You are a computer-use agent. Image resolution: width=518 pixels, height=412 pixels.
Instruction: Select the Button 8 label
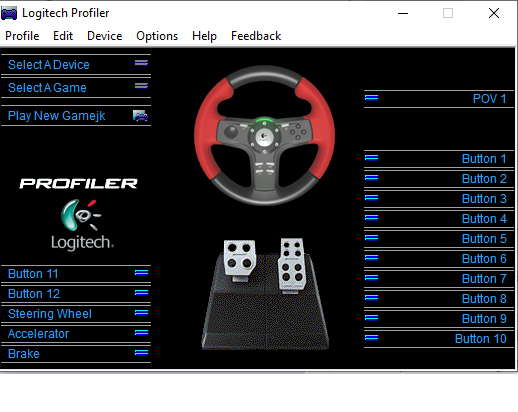tap(484, 299)
